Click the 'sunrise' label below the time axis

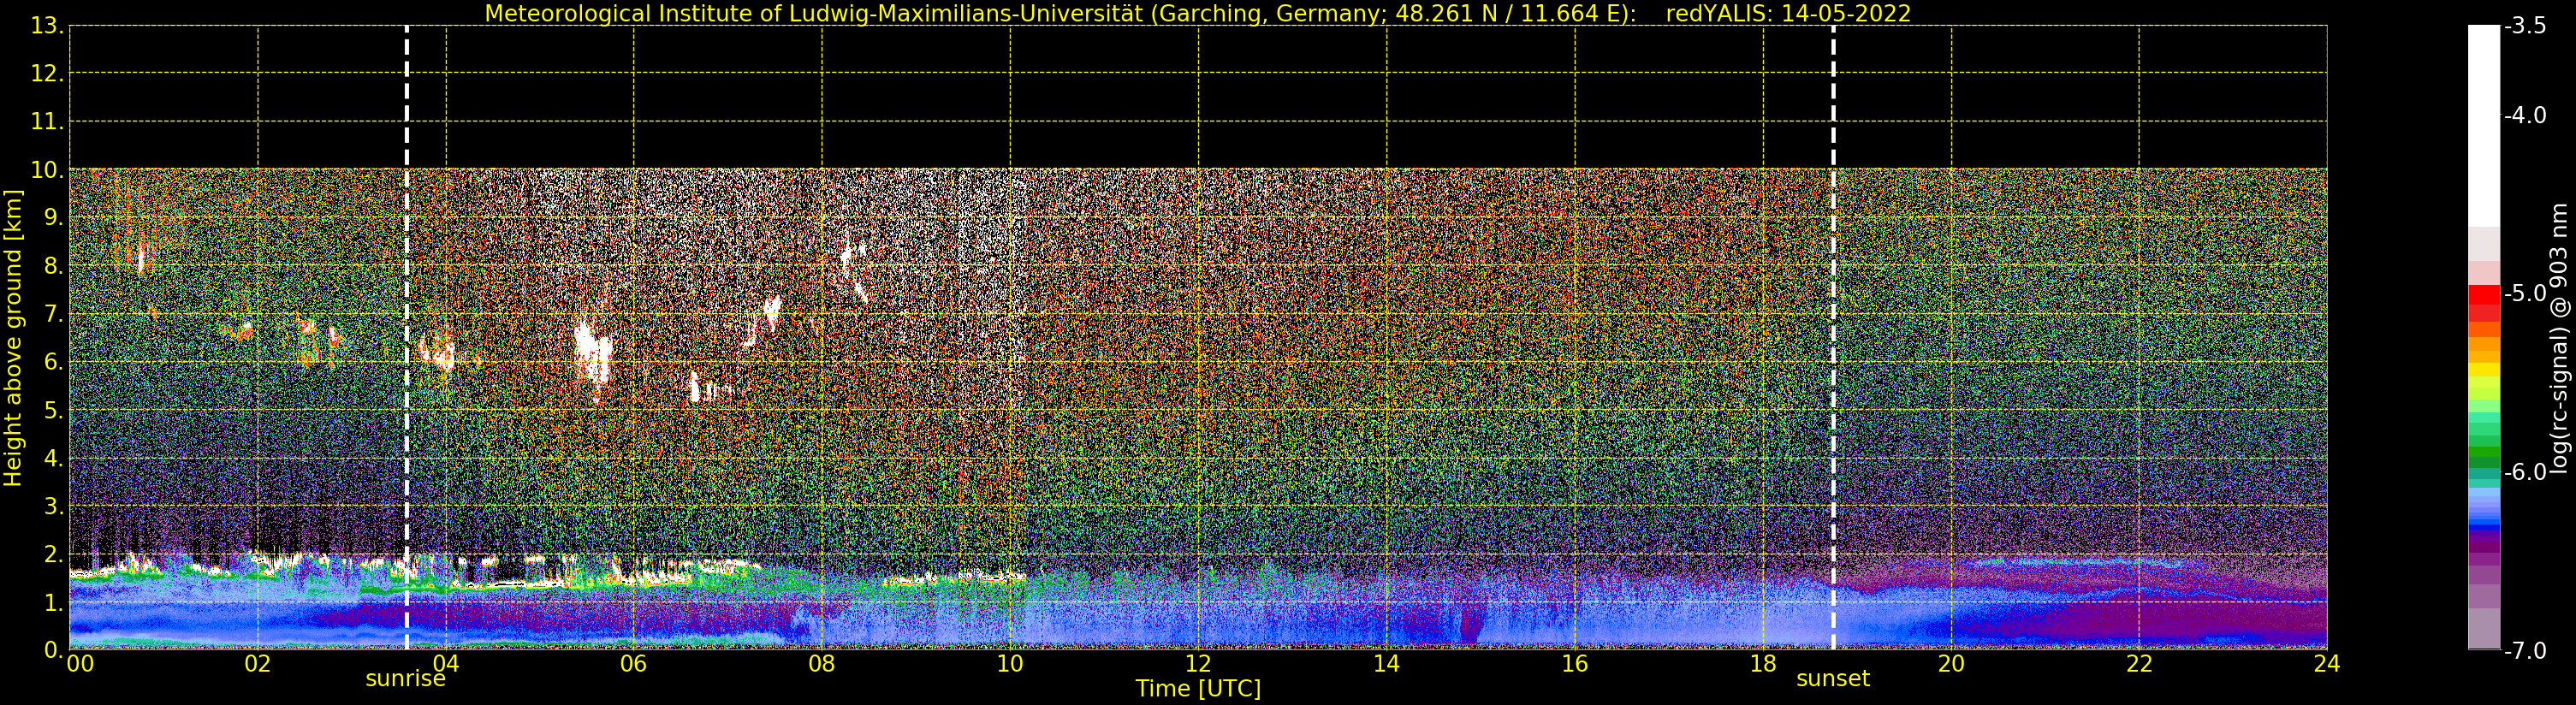[x=405, y=679]
